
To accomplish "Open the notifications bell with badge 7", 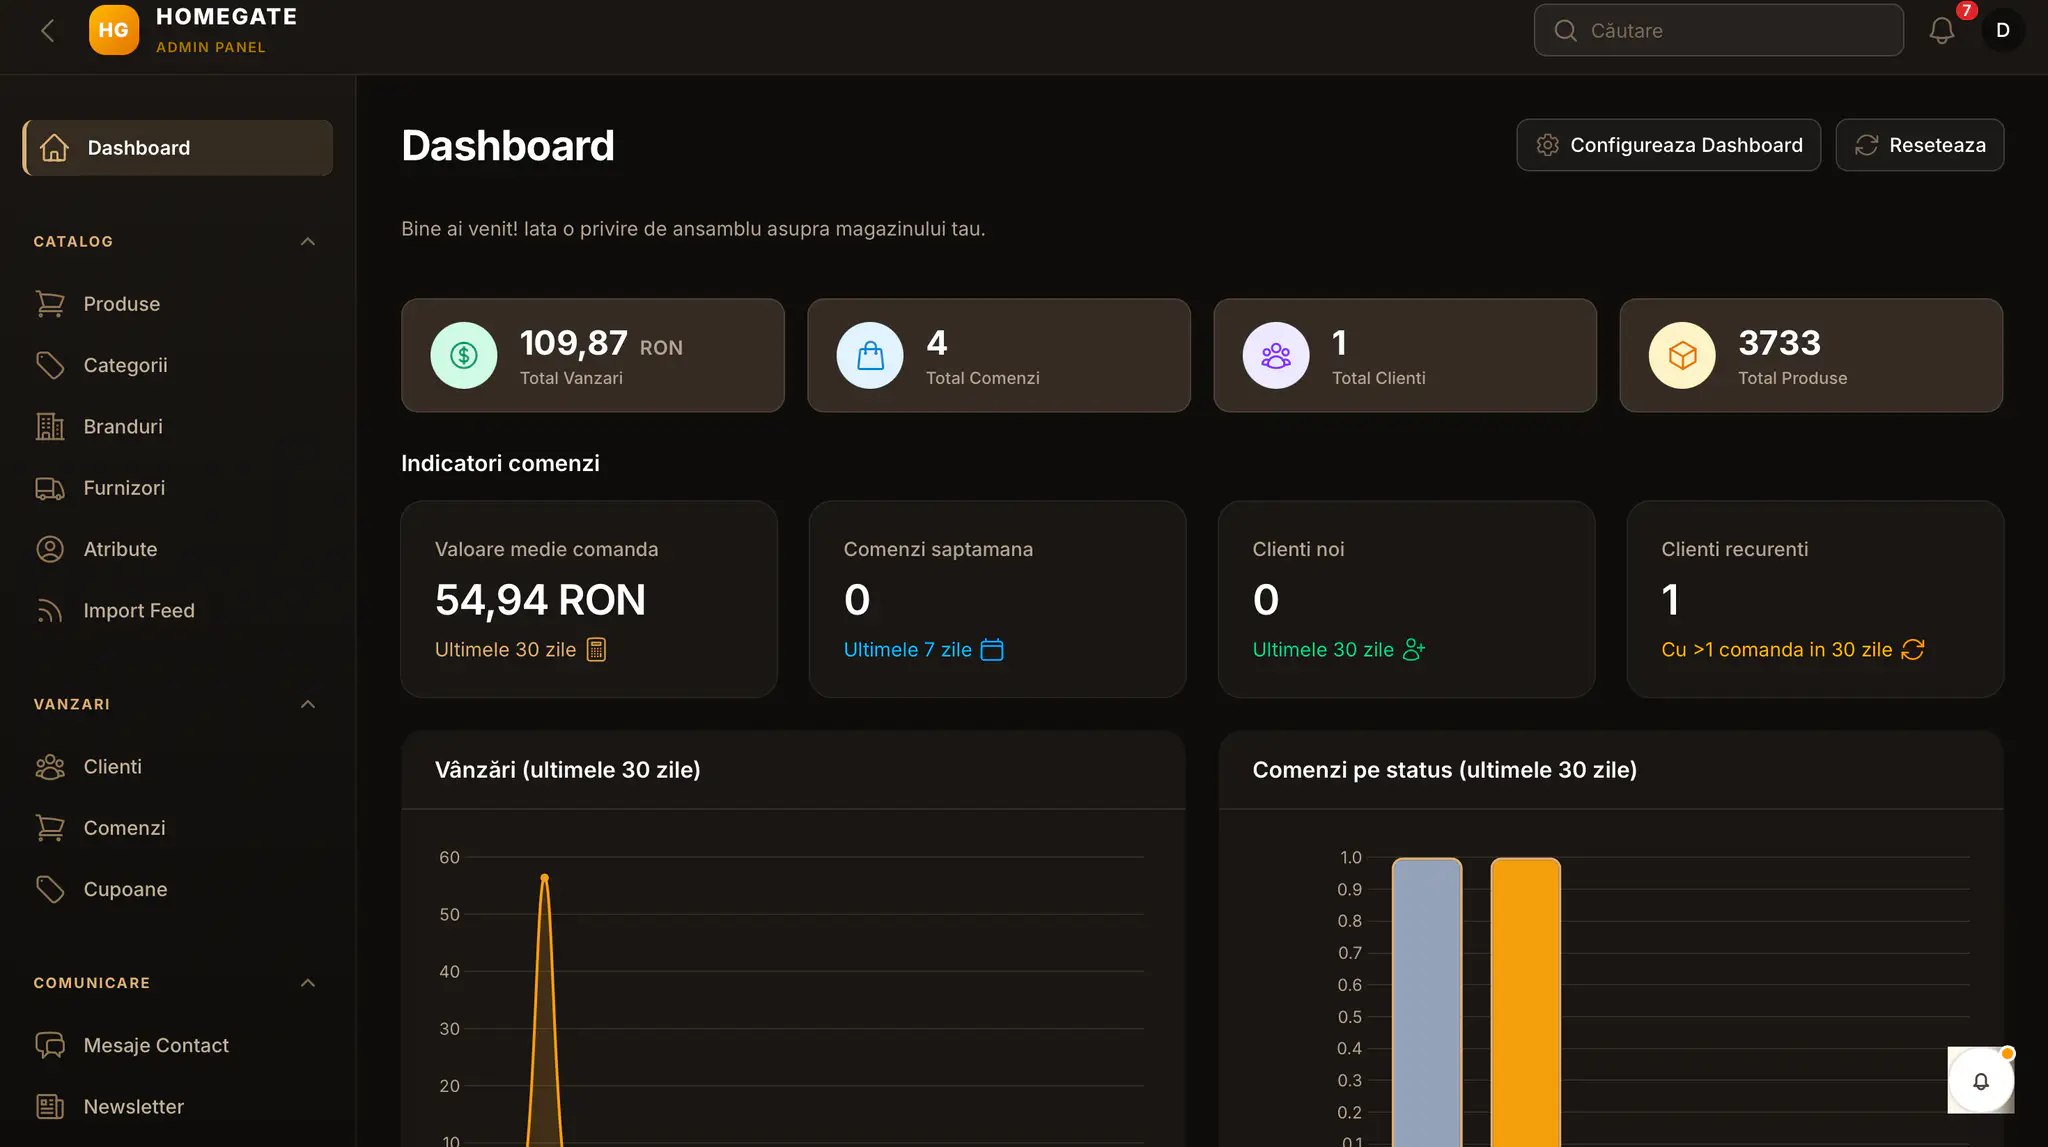I will pyautogui.click(x=1942, y=31).
